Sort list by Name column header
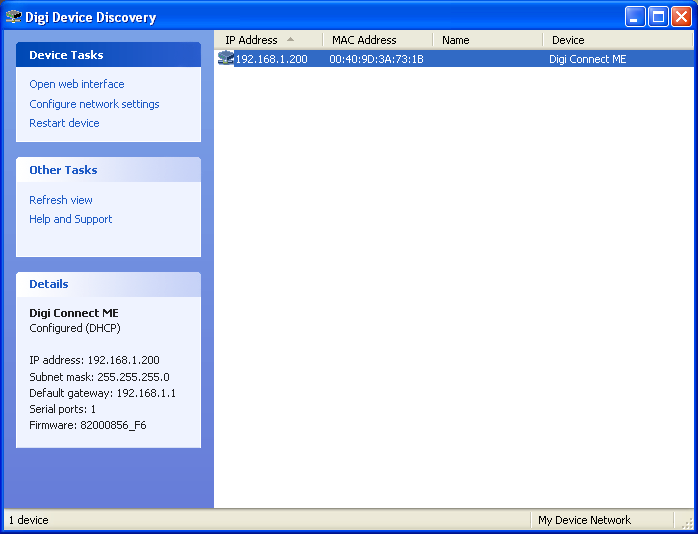The image size is (698, 534). [x=487, y=40]
